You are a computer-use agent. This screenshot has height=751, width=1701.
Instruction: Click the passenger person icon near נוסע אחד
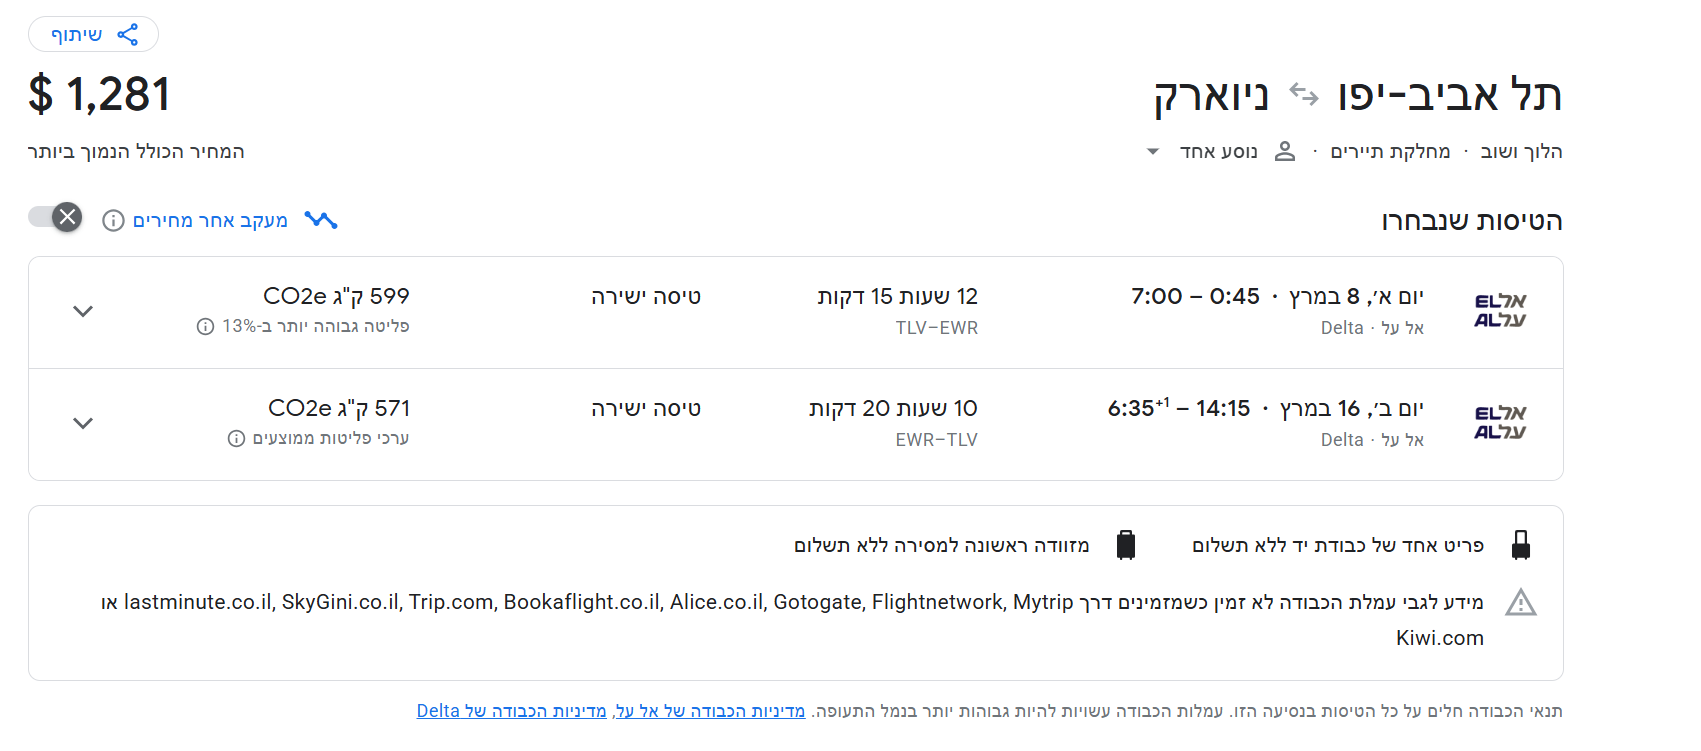[x=1286, y=151]
